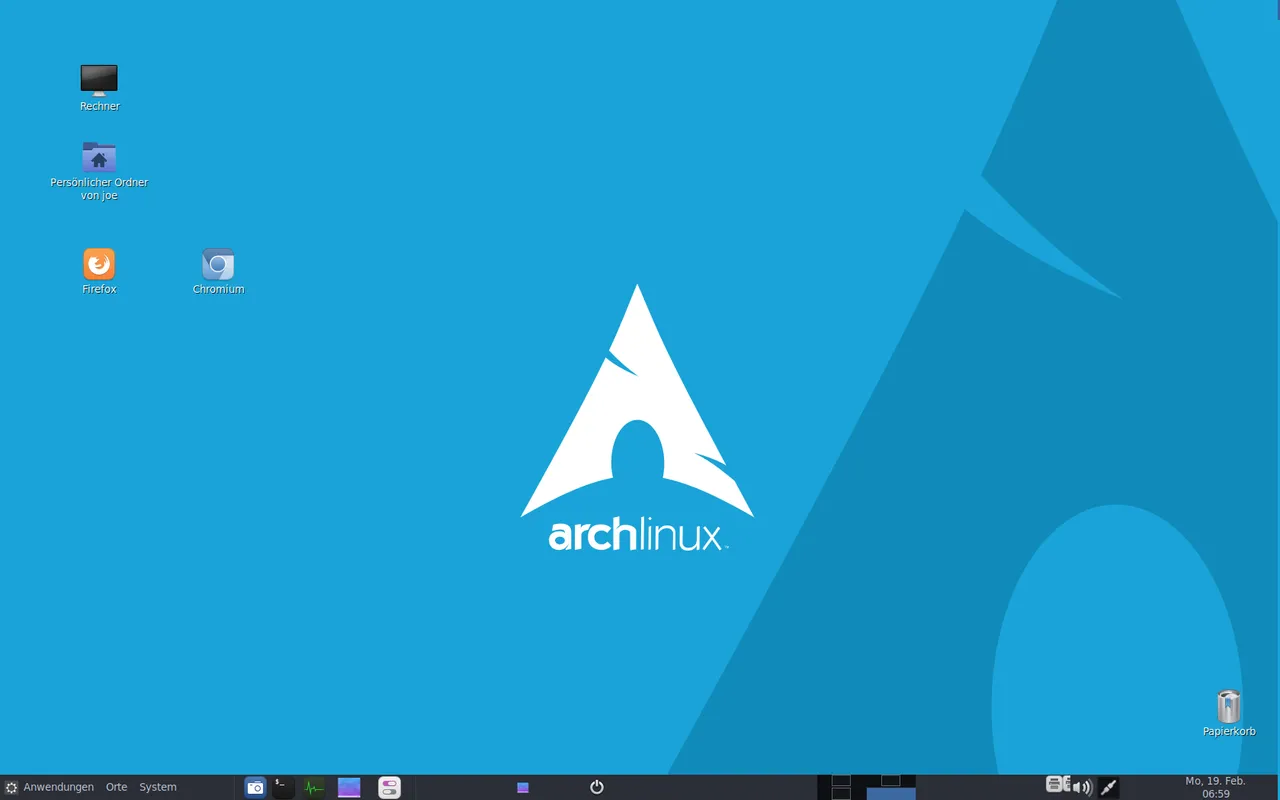This screenshot has height=800, width=1280.
Task: Click the printer tray icon
Action: coord(1053,785)
